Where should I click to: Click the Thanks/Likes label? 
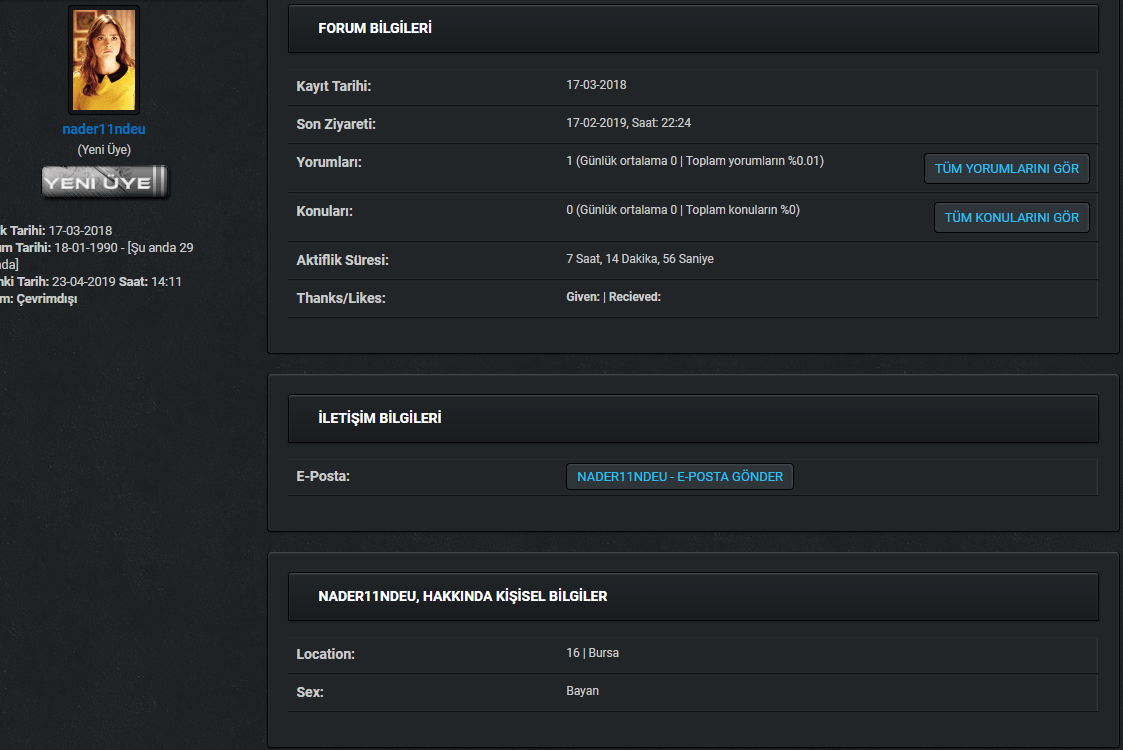click(341, 298)
